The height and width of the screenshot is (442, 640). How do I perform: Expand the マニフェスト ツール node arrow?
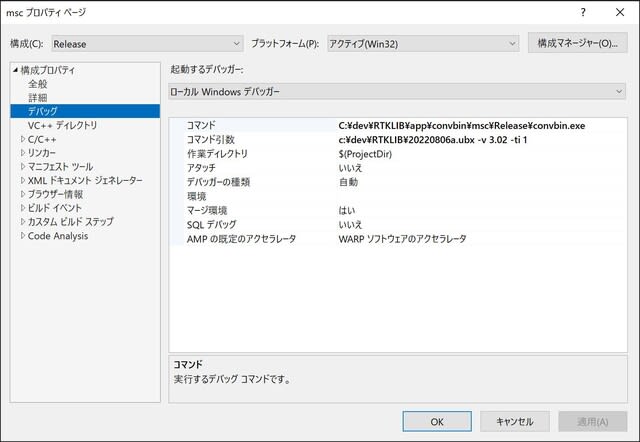coord(23,167)
